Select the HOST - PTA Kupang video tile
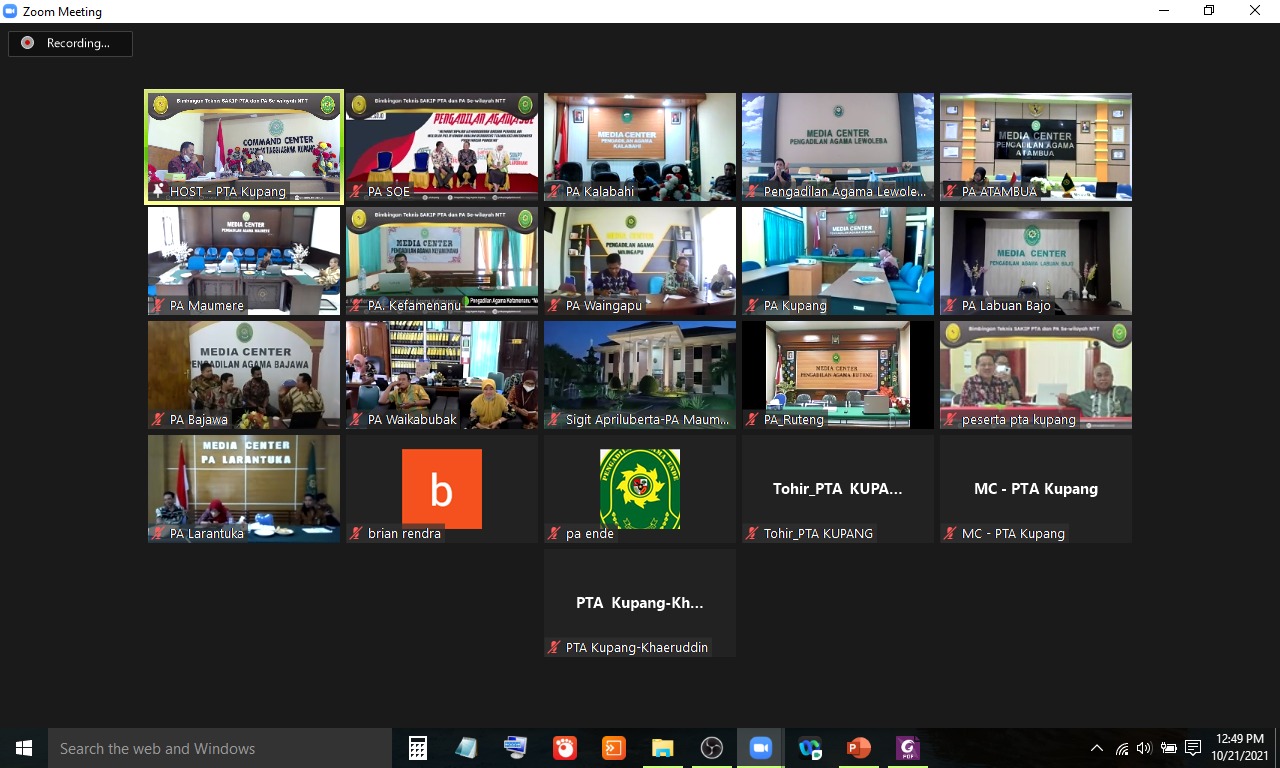 [244, 147]
